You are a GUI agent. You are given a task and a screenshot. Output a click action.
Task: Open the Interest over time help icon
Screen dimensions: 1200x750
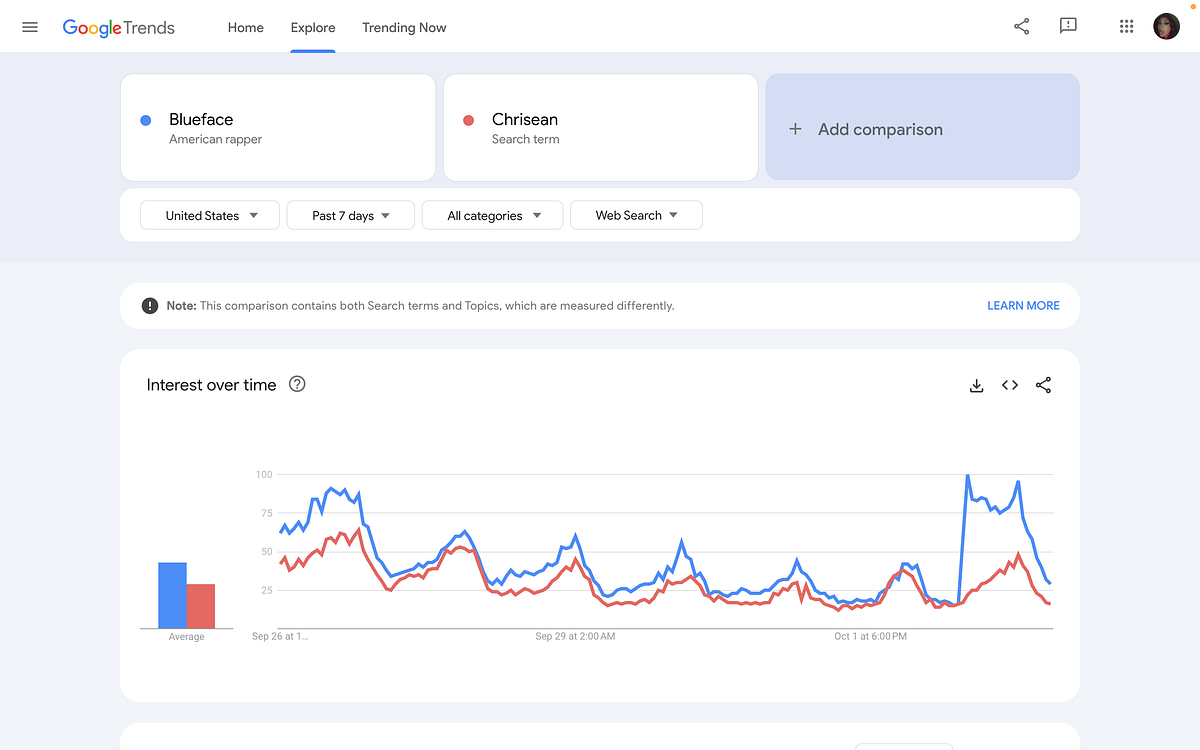coord(297,384)
